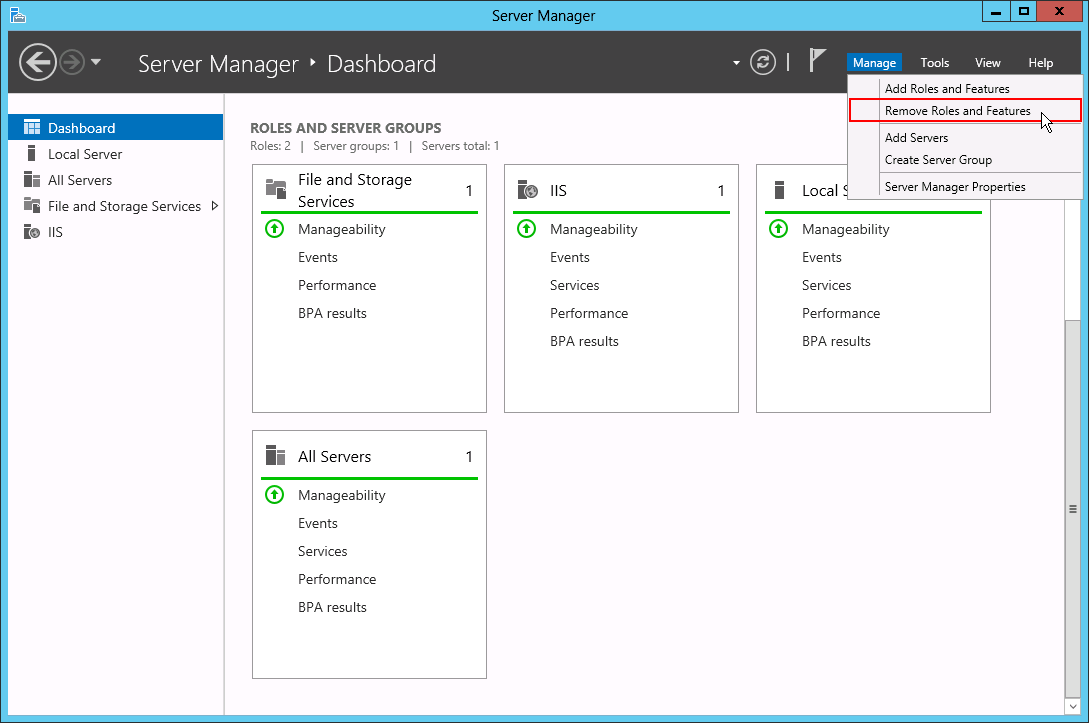Open navigation history dropdown beside forward arrow
This screenshot has width=1089, height=723.
pyautogui.click(x=96, y=62)
